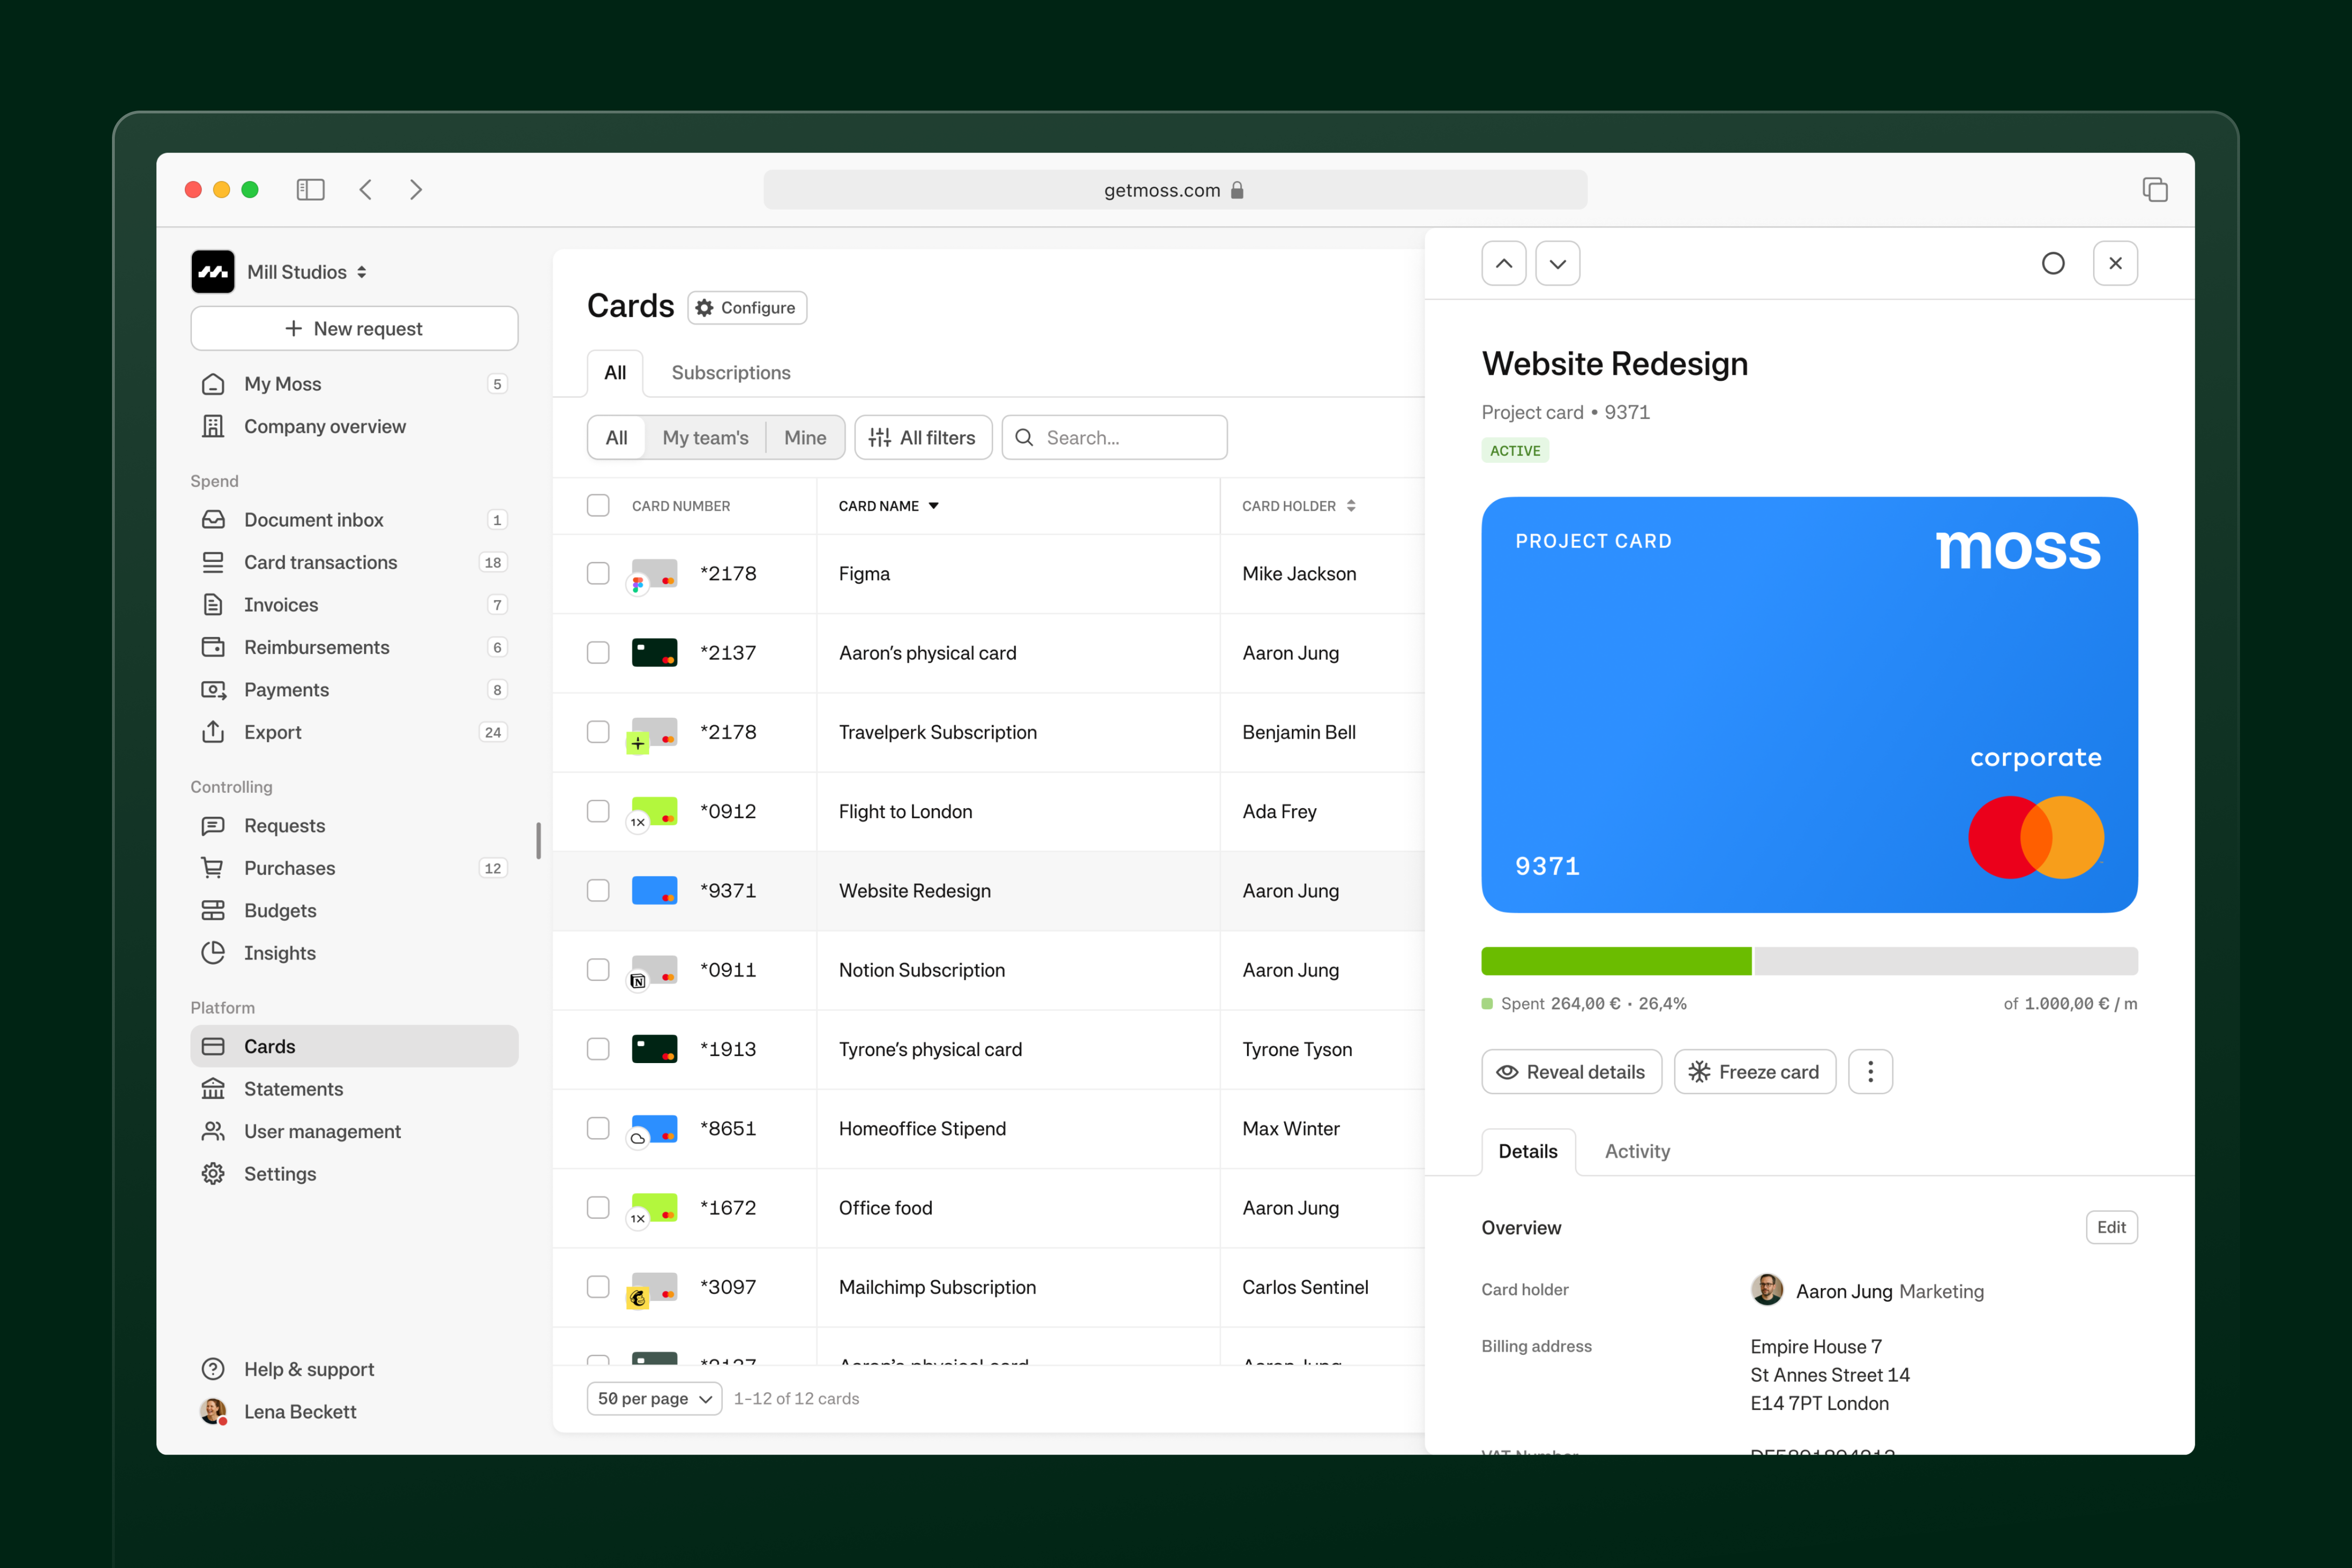2352x1568 pixels.
Task: Select all cards via the header checkbox
Action: [598, 505]
